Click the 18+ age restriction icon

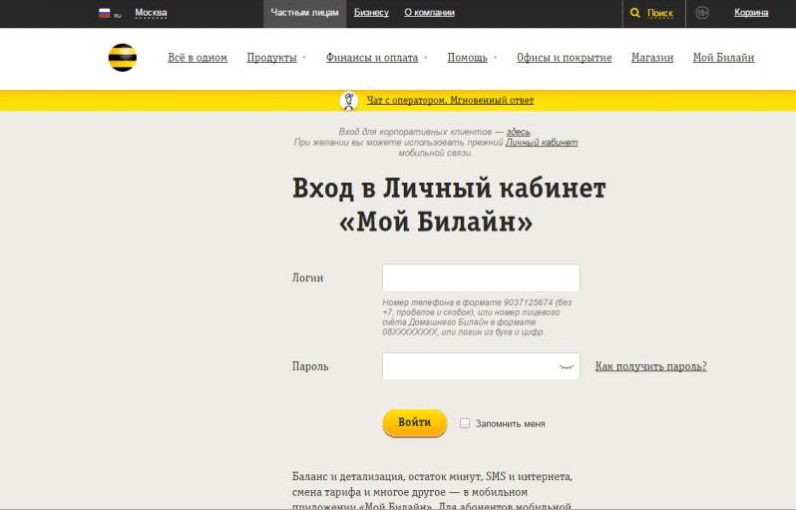tap(702, 13)
